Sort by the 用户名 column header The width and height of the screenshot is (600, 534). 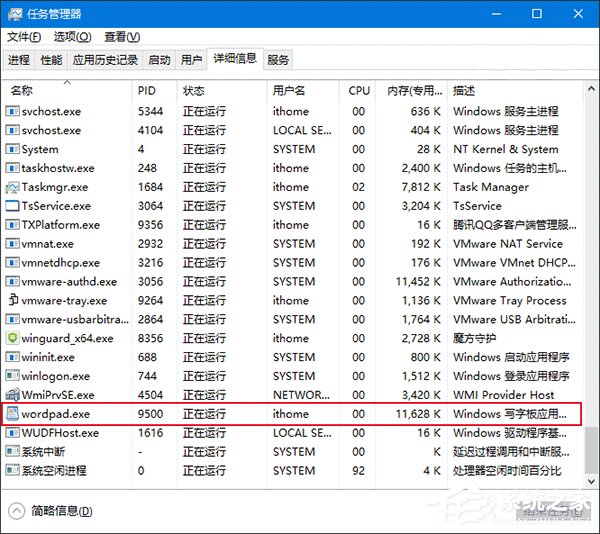(x=303, y=91)
